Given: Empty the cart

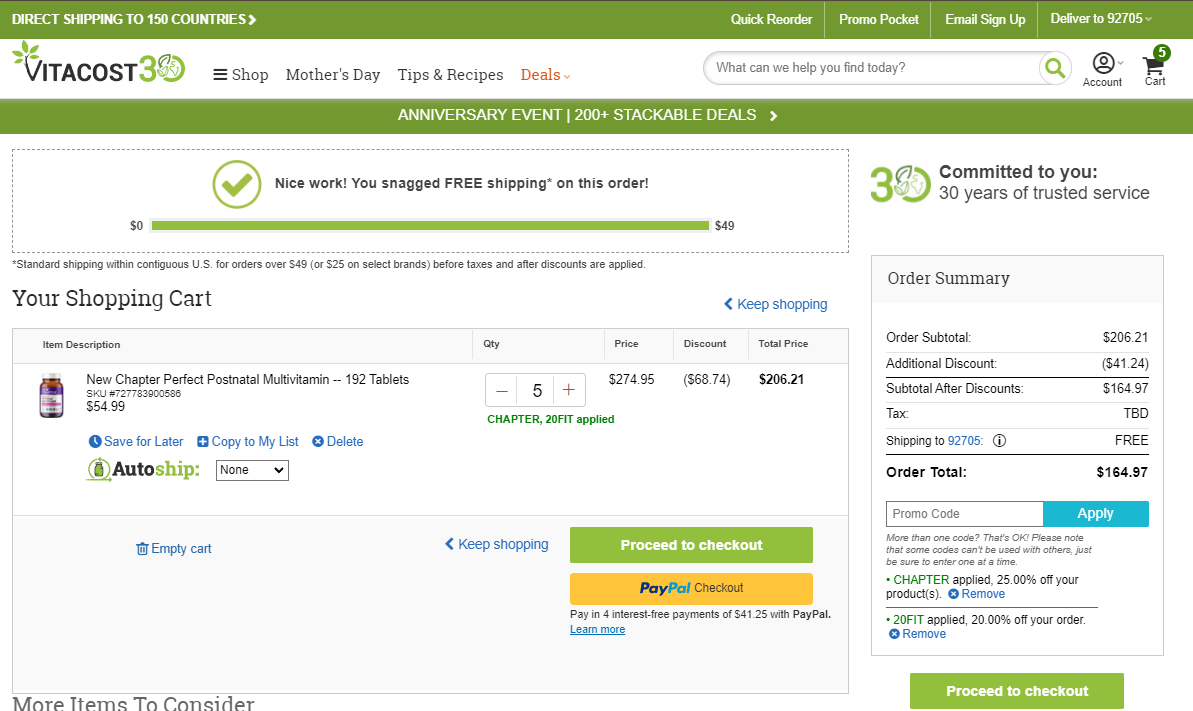Looking at the screenshot, I should click(x=173, y=549).
